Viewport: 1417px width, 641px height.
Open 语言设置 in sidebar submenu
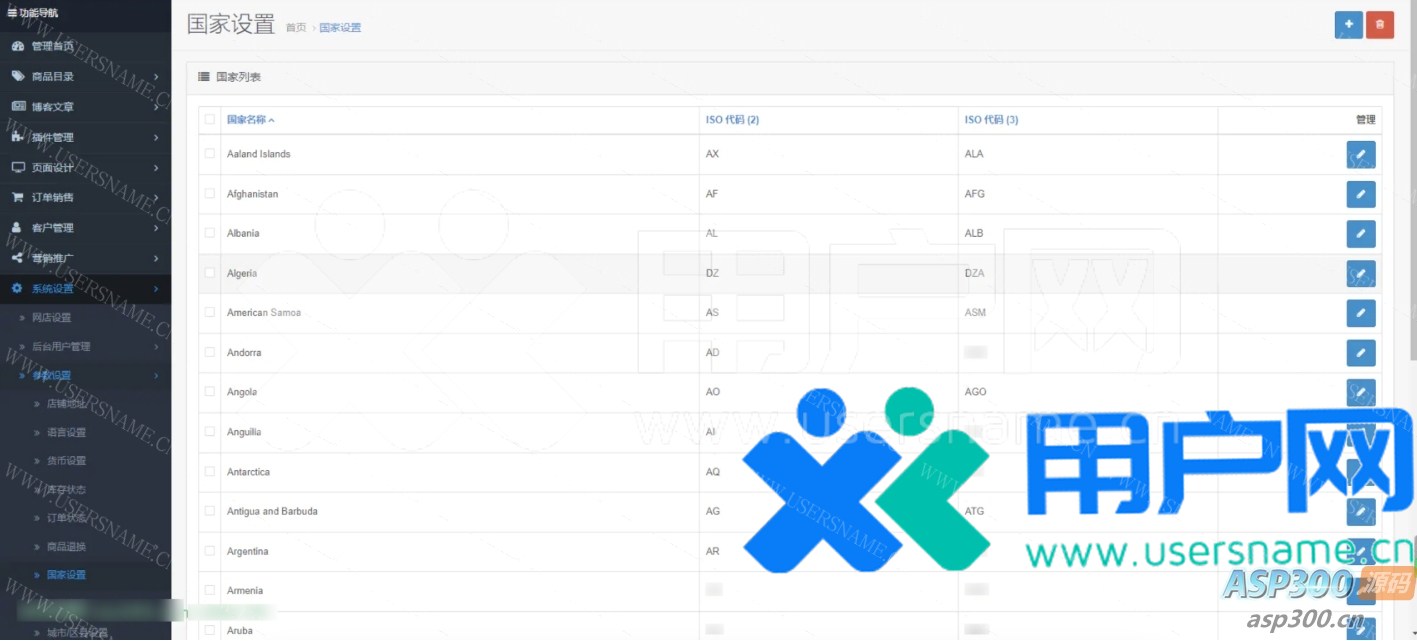click(66, 433)
